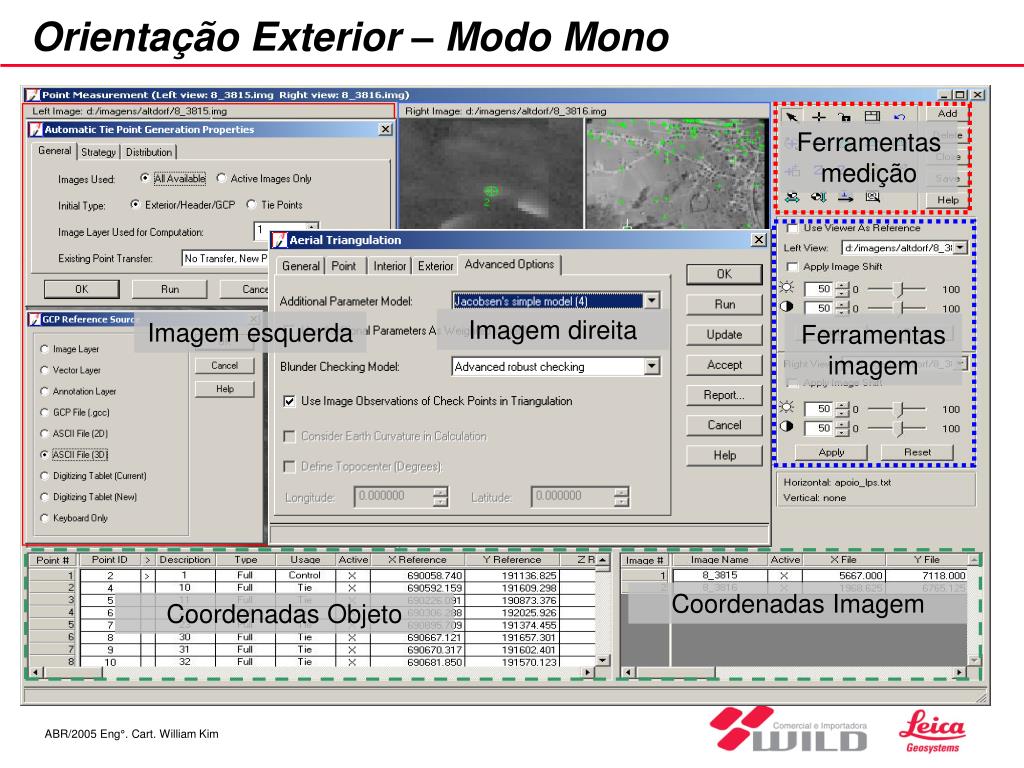Viewport: 1024px width, 768px height.
Task: Click the green double-arrow icon in measurement tools
Action: [x=792, y=197]
